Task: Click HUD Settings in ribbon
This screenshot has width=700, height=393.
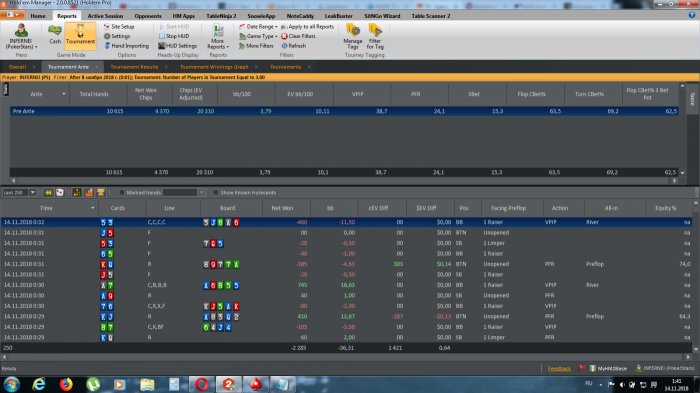Action: click(177, 46)
